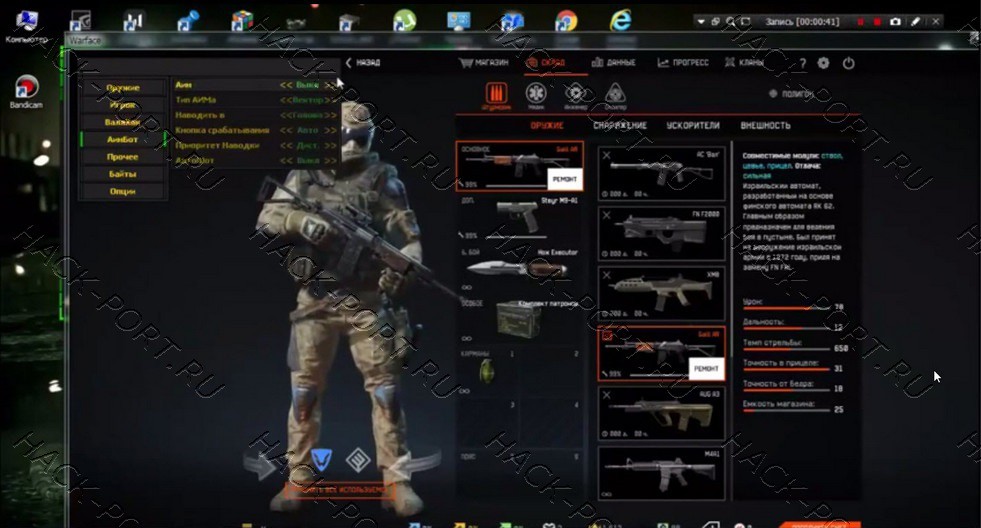Screen dimensions: 981x528
Task: Click the Емкость магазина stat bar
Action: coord(786,411)
